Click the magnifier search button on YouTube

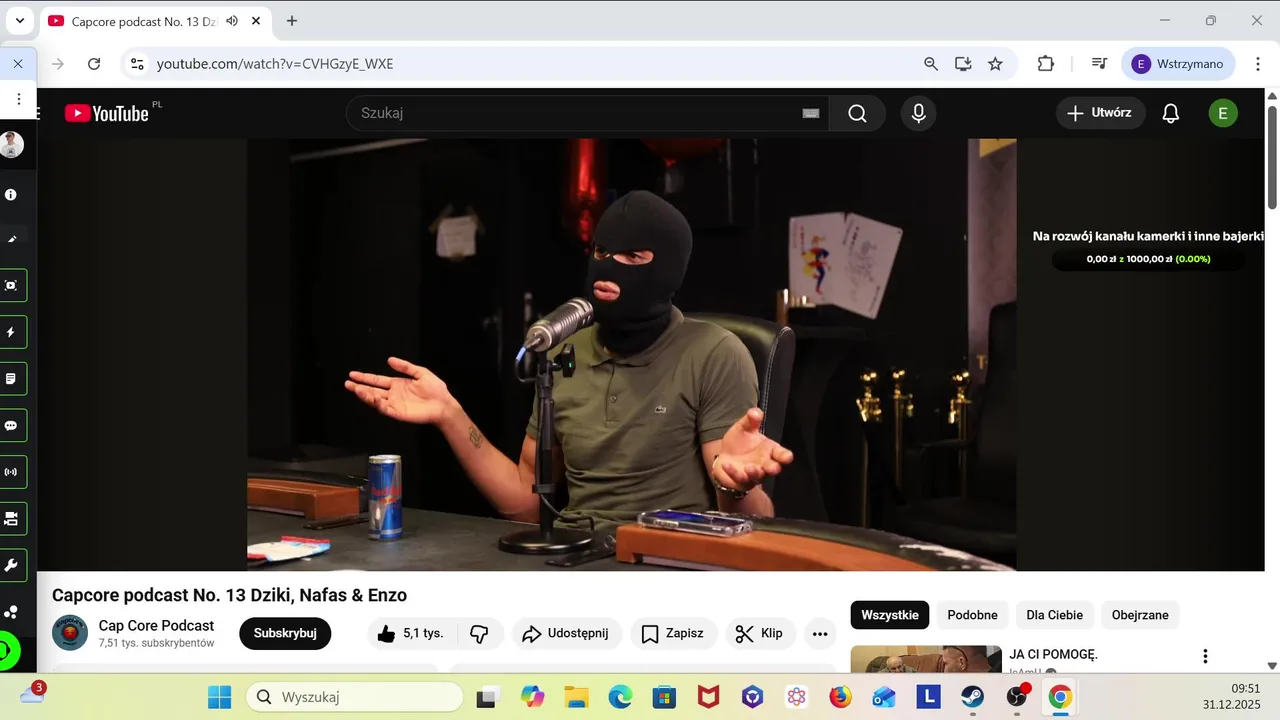pos(857,113)
